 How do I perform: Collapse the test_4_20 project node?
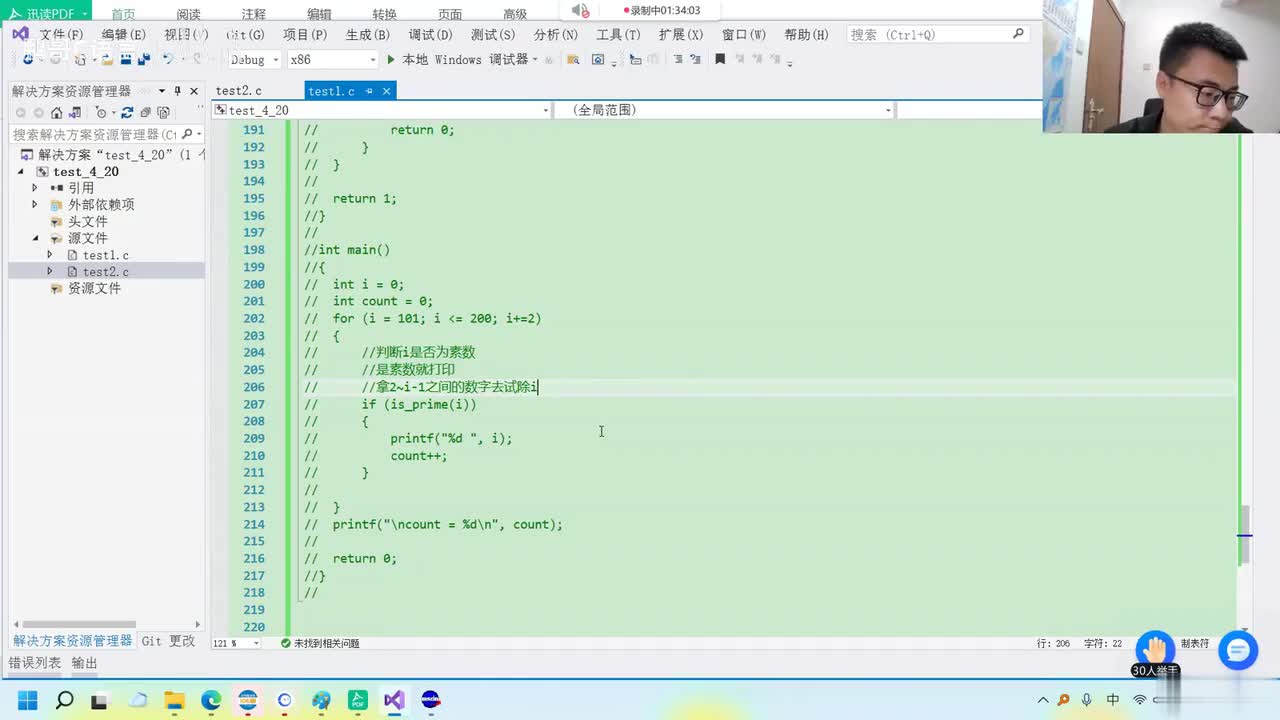click(21, 172)
